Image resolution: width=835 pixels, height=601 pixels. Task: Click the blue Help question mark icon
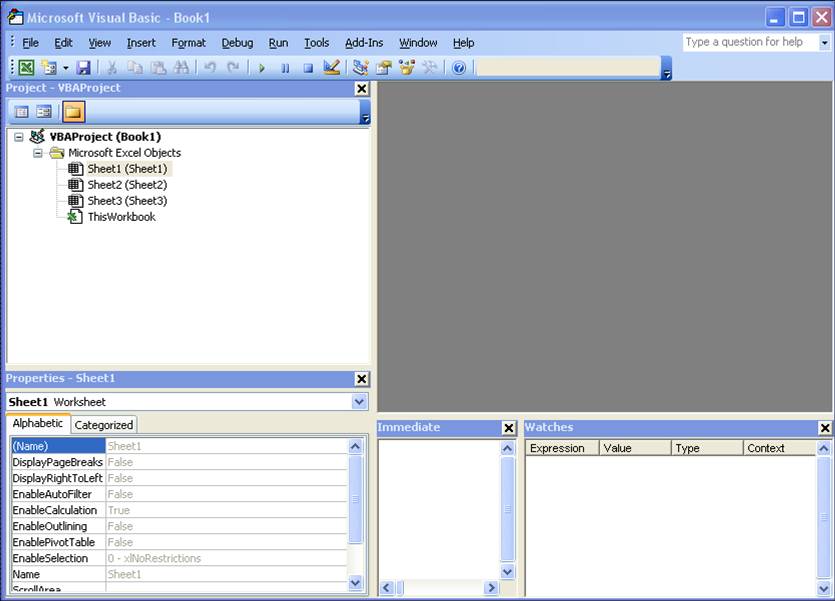tap(459, 68)
